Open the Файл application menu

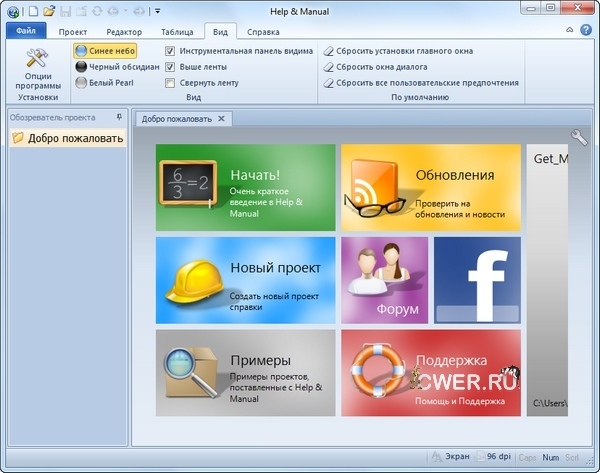(25, 32)
